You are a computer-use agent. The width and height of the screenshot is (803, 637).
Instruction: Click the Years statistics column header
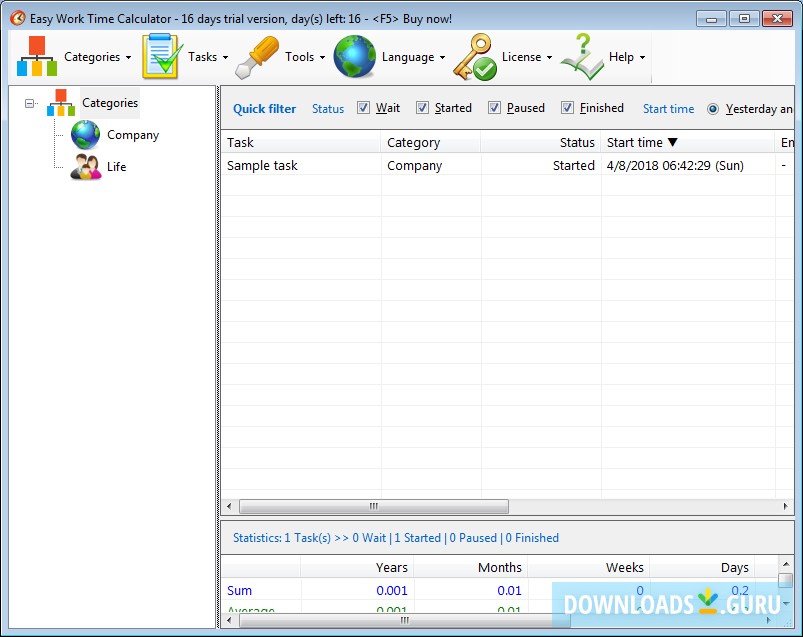[357, 567]
